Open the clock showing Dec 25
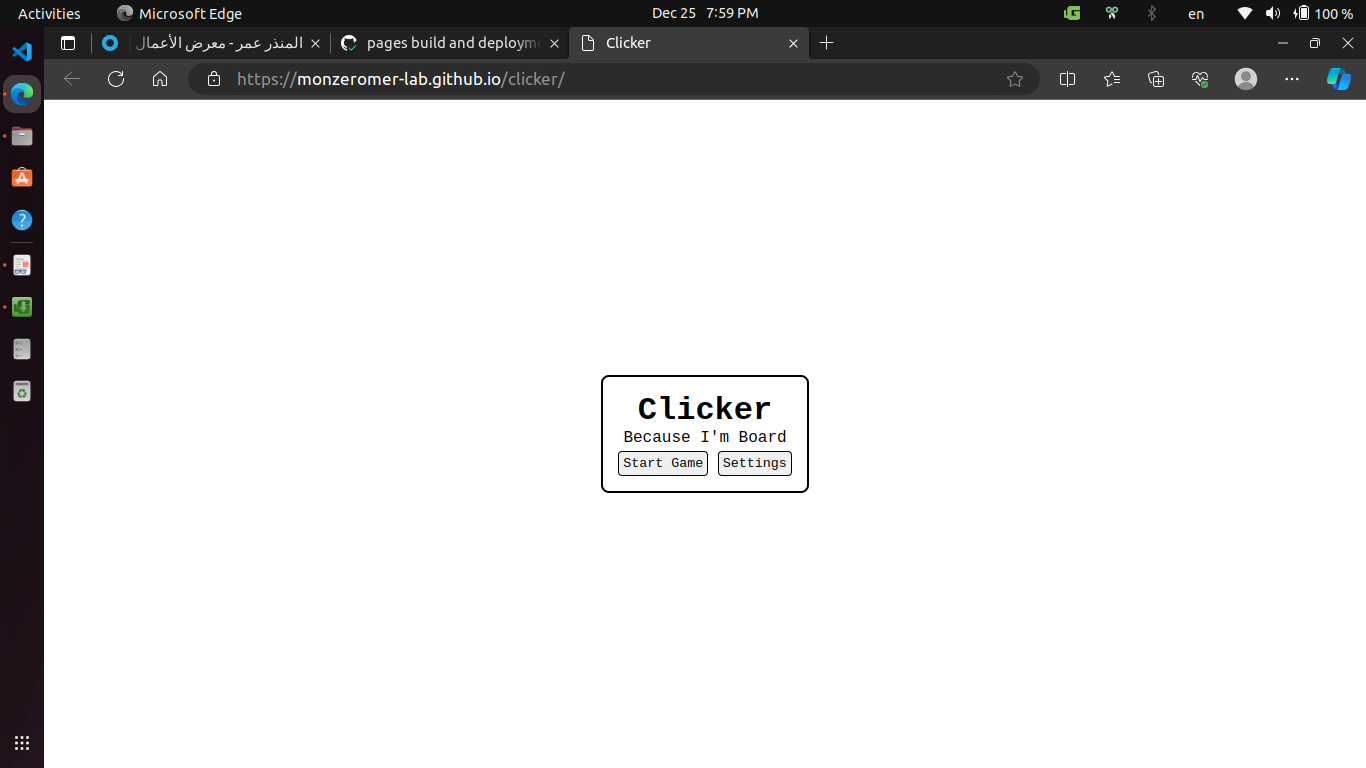Image resolution: width=1366 pixels, height=768 pixels. point(705,13)
